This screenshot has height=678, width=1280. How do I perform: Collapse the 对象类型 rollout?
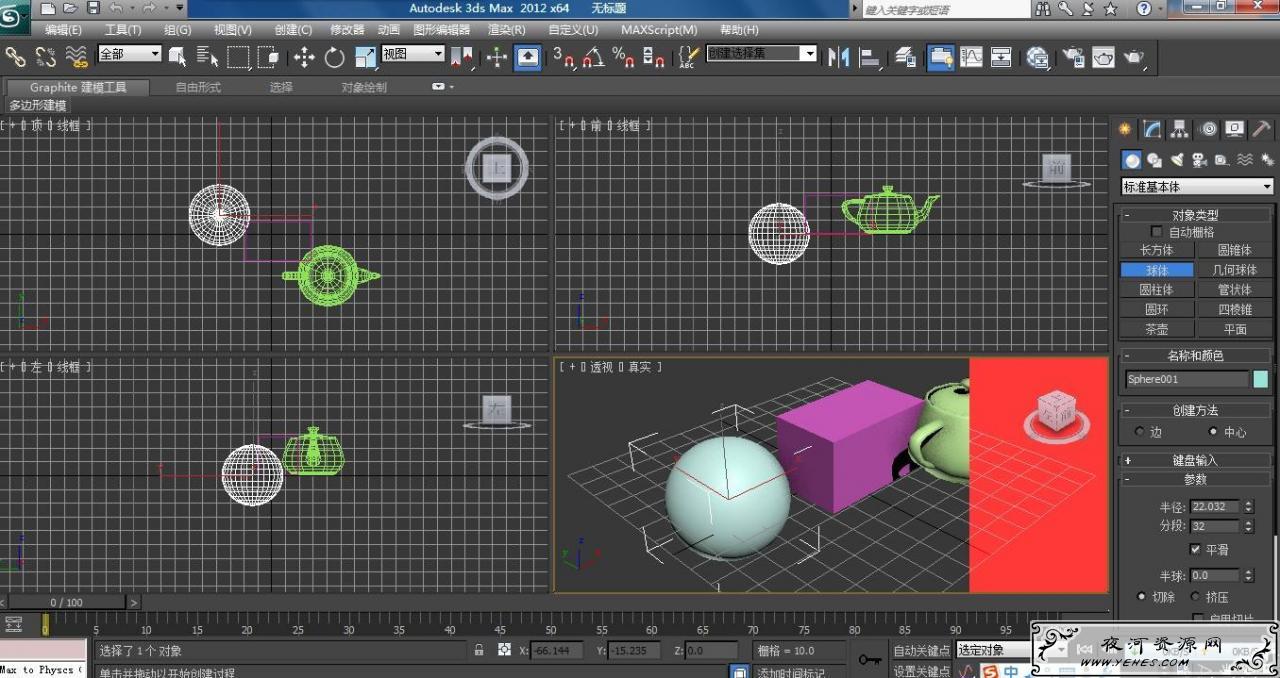1195,215
